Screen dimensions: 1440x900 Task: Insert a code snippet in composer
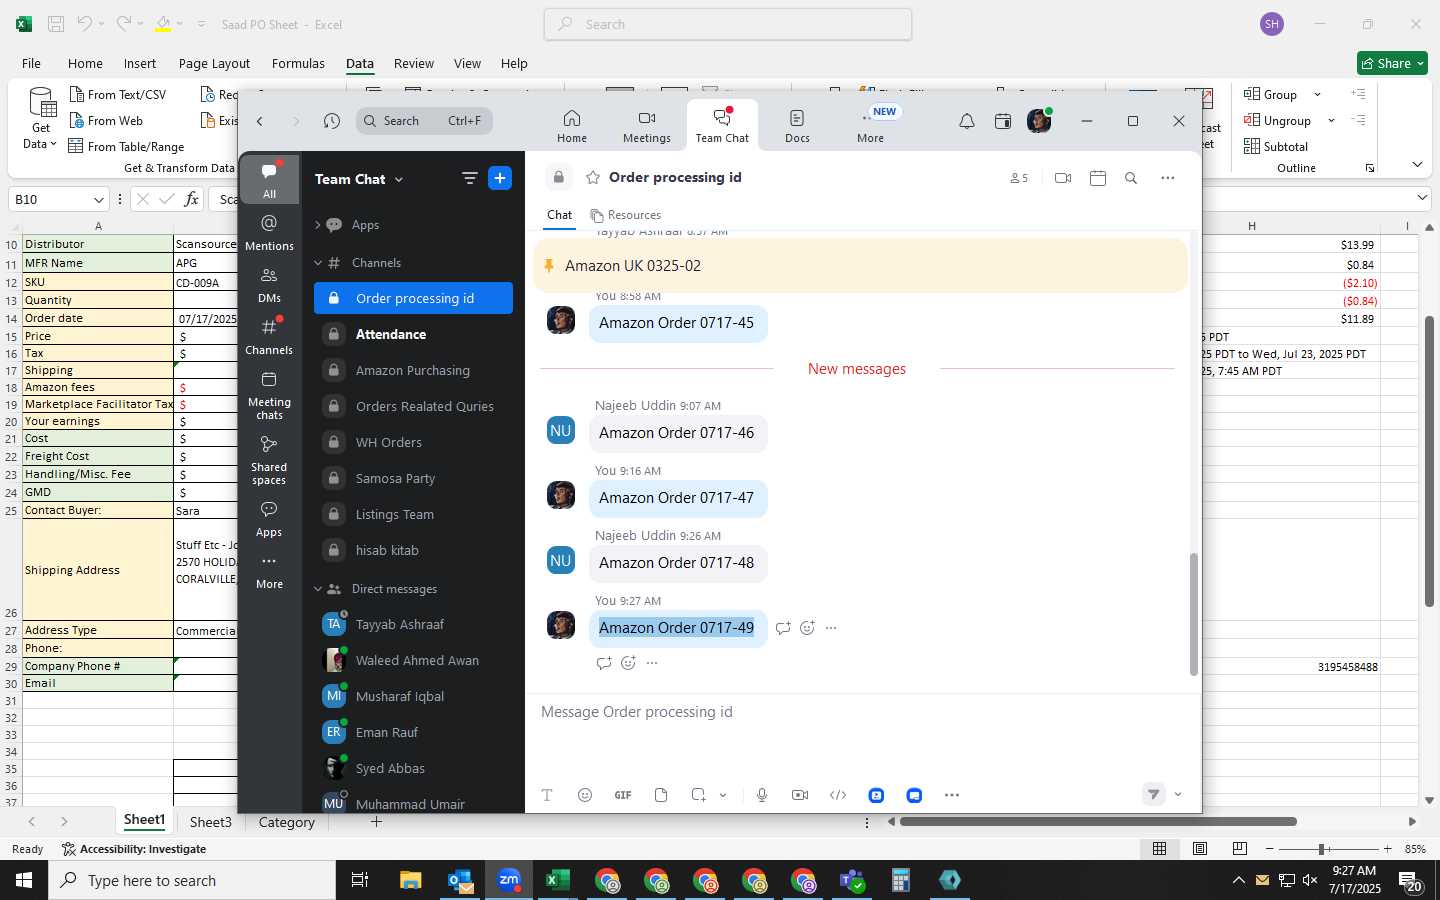[838, 795]
